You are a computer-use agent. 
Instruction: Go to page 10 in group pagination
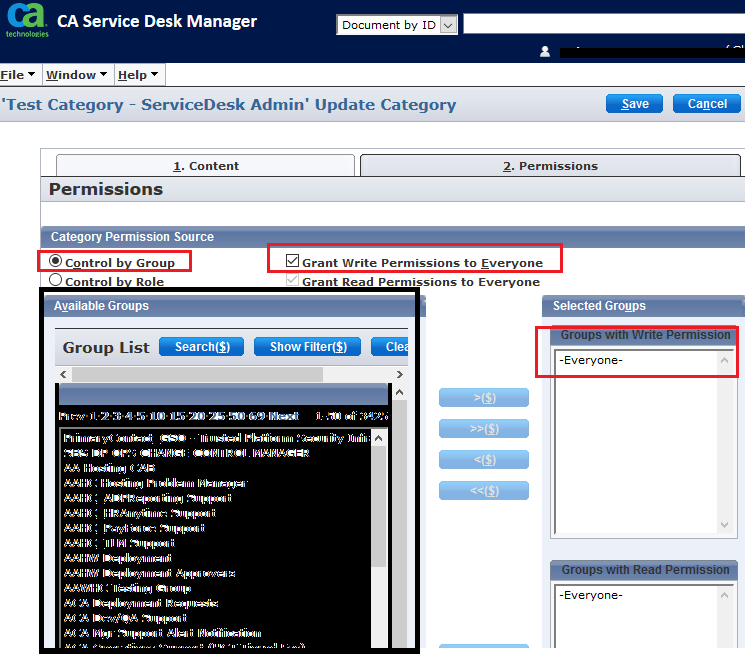coord(157,416)
